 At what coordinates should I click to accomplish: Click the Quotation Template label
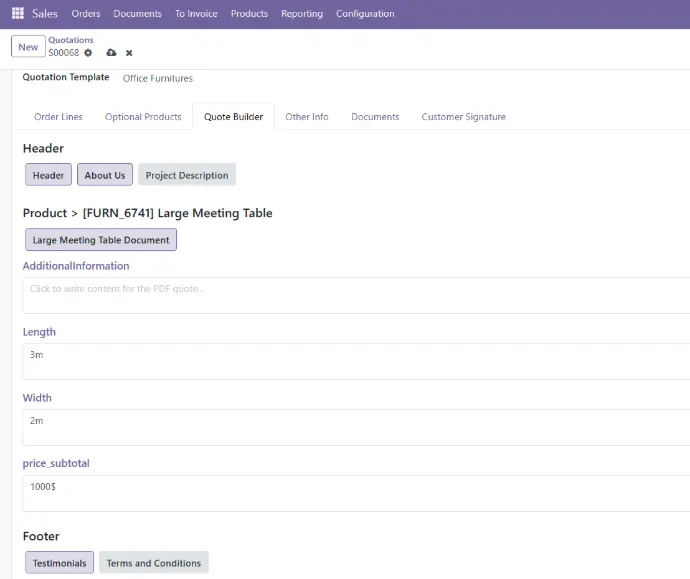66,77
